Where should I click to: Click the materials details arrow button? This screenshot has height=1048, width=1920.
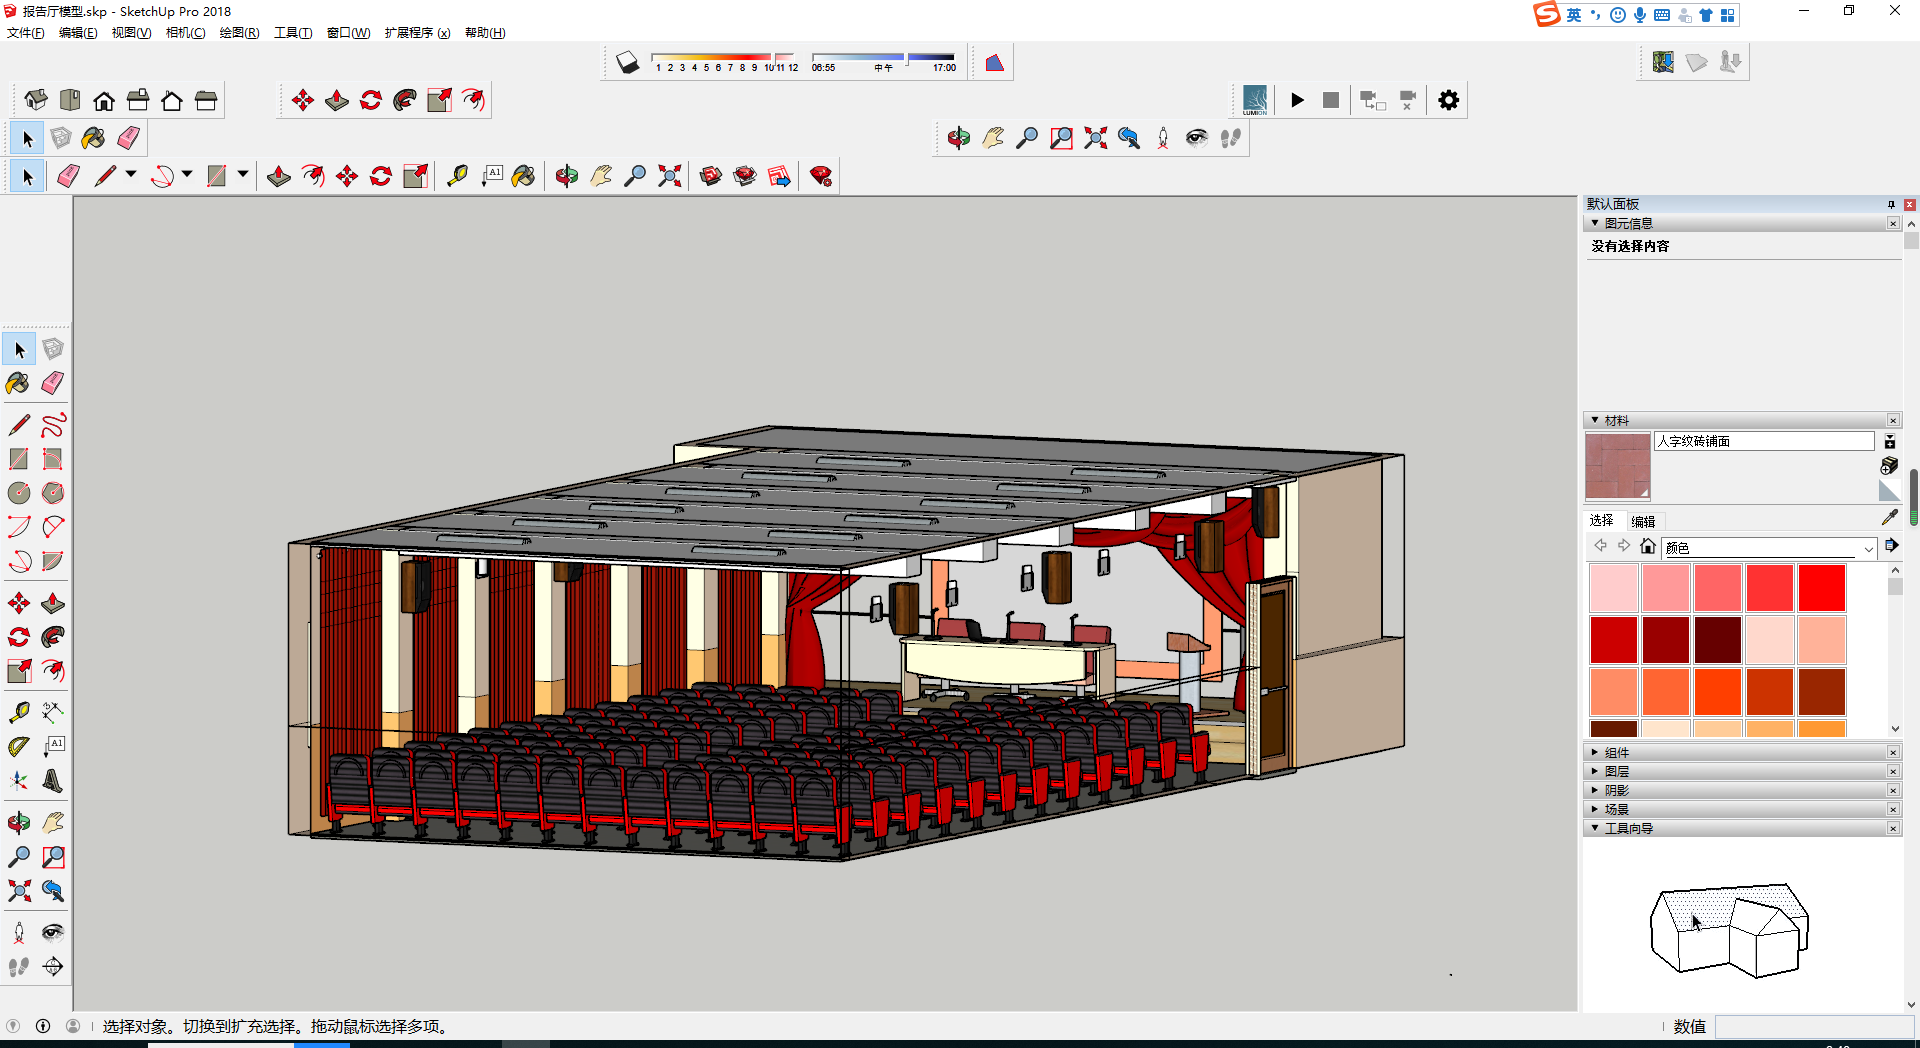[x=1891, y=546]
